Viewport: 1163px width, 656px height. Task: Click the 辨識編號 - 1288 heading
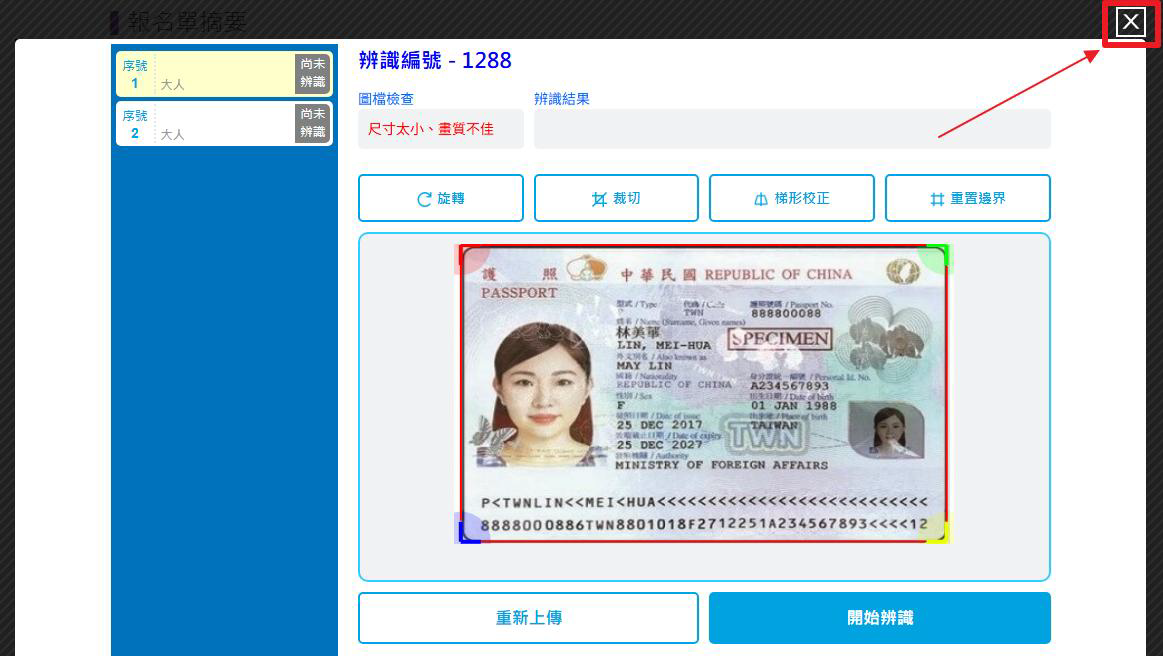pyautogui.click(x=435, y=60)
